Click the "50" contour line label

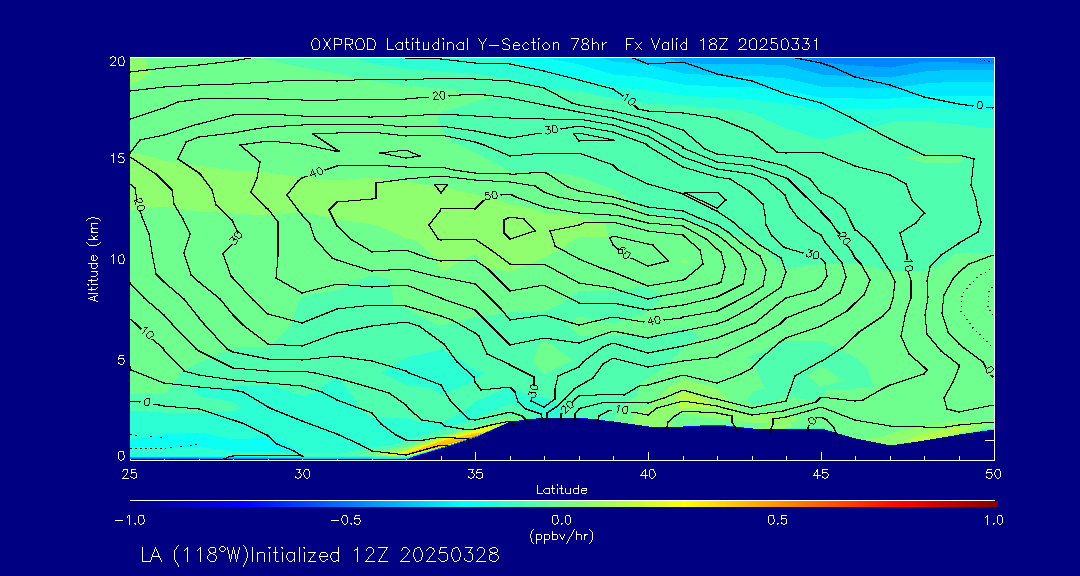[x=491, y=196]
